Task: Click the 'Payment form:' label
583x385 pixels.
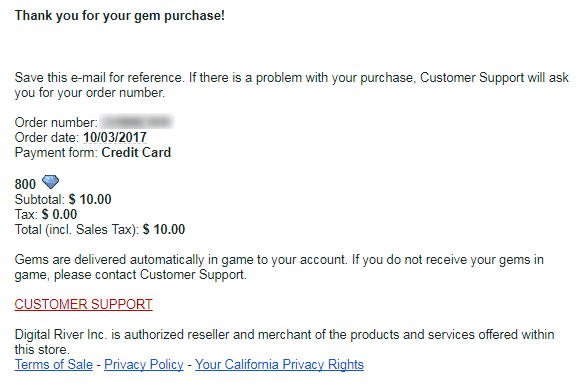Action: (x=56, y=153)
